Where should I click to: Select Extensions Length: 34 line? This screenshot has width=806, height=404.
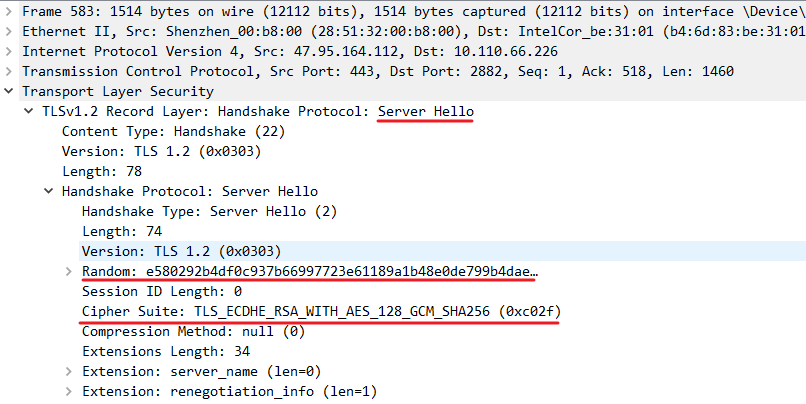tap(163, 351)
